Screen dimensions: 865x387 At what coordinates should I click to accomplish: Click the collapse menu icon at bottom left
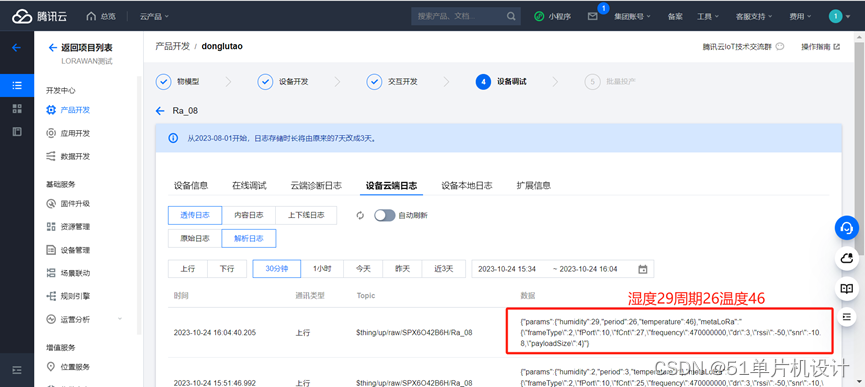point(17,369)
